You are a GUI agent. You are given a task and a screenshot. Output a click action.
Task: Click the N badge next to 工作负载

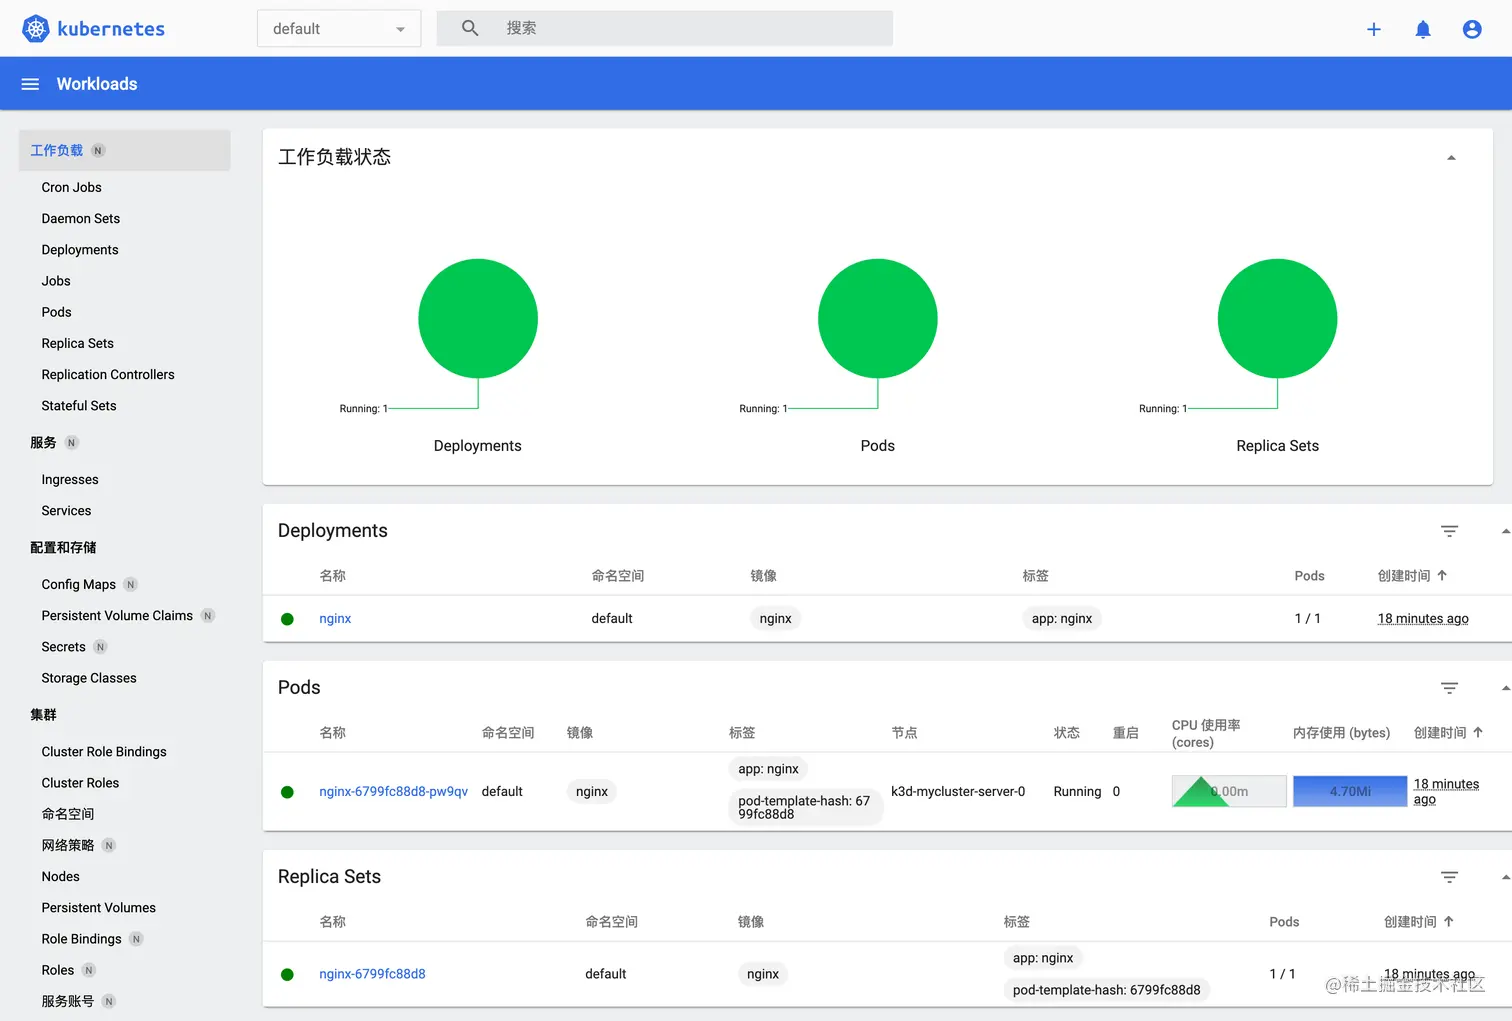(x=98, y=151)
